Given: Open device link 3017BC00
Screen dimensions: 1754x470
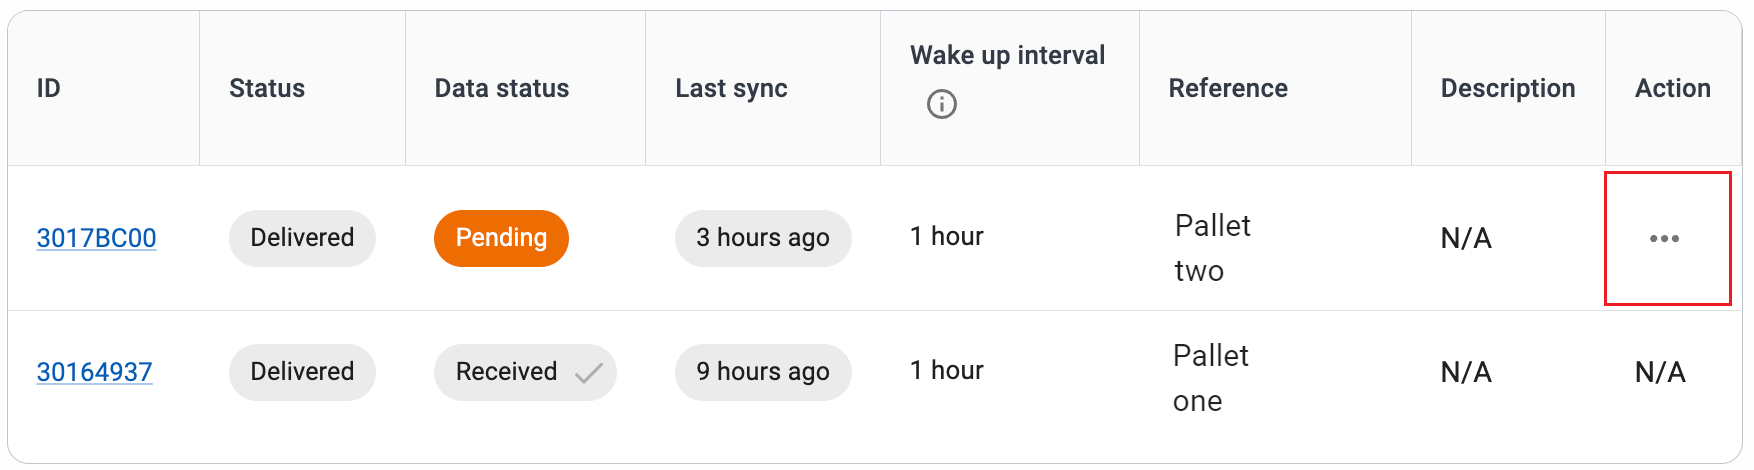Looking at the screenshot, I should (x=96, y=238).
